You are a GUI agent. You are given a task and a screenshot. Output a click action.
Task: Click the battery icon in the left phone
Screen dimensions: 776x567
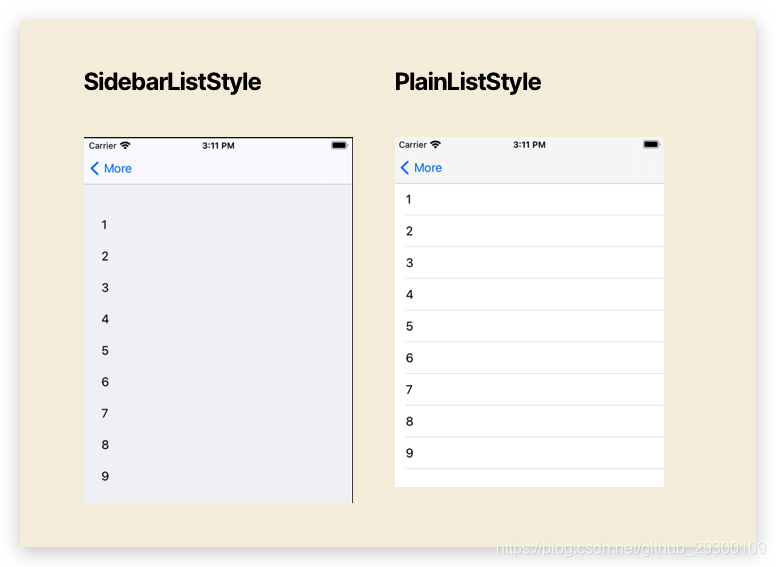pos(340,145)
